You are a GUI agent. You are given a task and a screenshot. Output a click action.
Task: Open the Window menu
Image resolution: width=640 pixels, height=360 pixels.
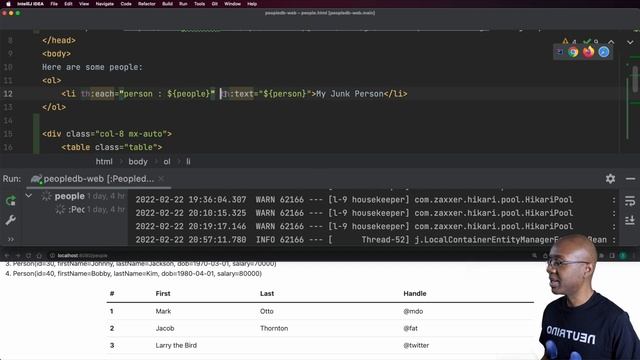(232, 4)
